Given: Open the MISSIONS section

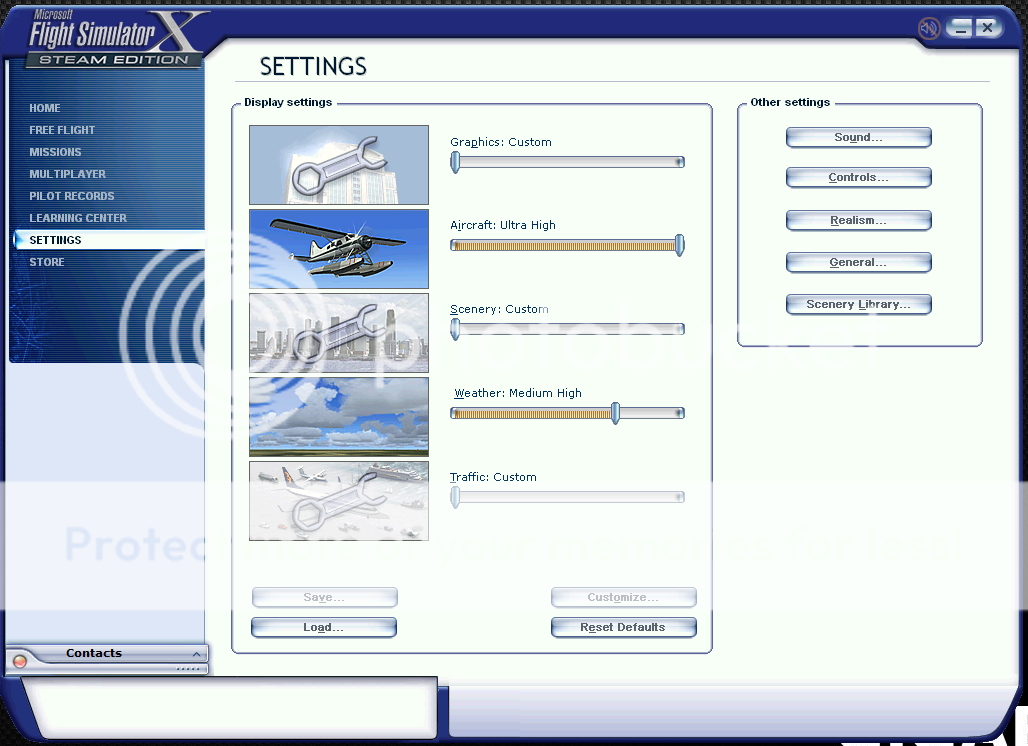Looking at the screenshot, I should [x=55, y=152].
